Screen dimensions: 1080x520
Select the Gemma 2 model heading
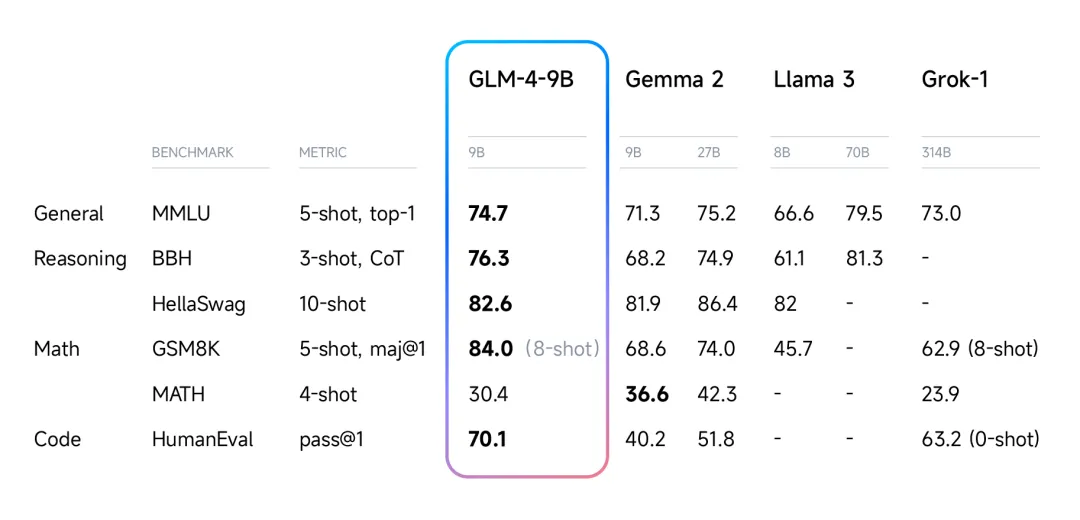click(x=674, y=80)
